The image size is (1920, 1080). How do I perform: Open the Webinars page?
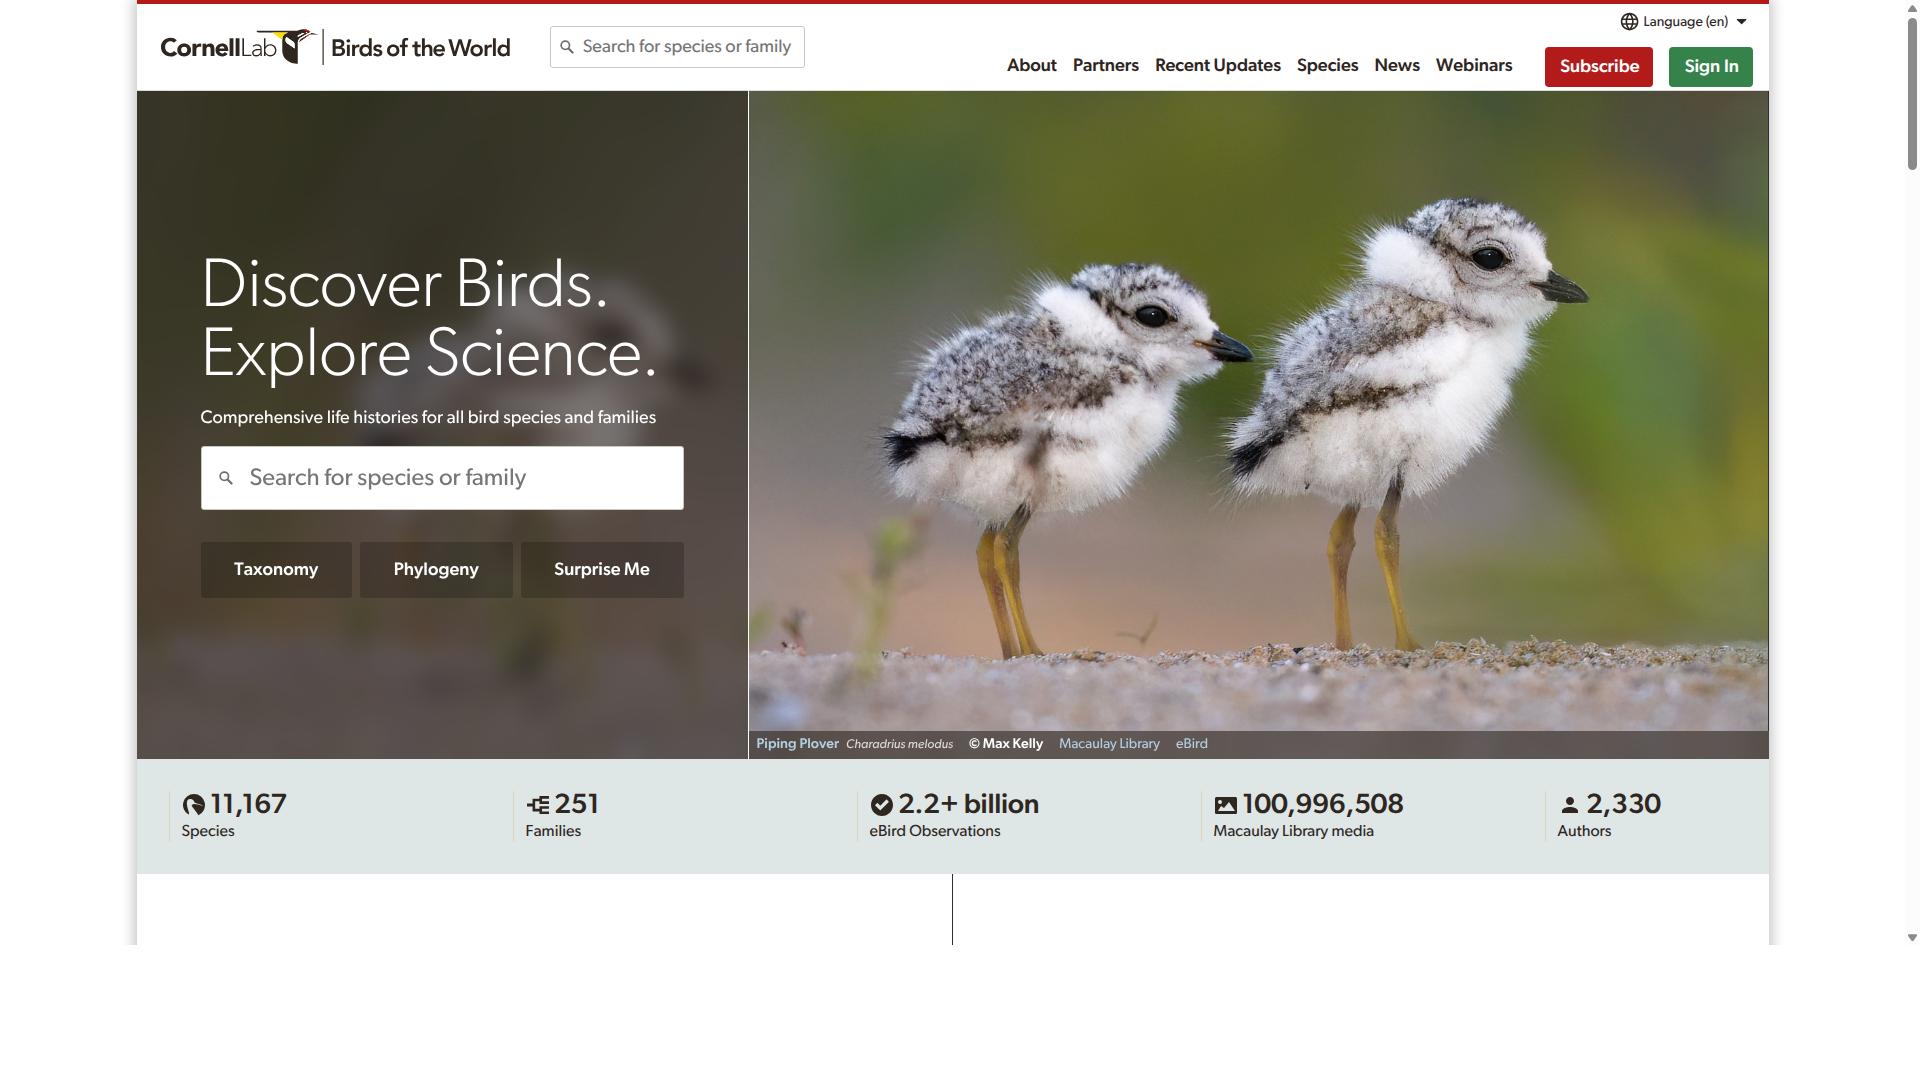pos(1473,65)
